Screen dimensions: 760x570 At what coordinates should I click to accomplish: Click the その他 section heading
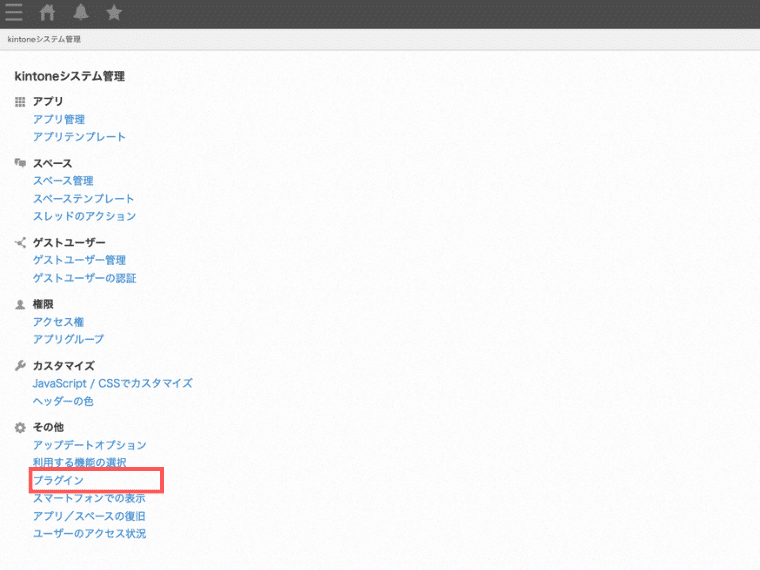[x=48, y=427]
